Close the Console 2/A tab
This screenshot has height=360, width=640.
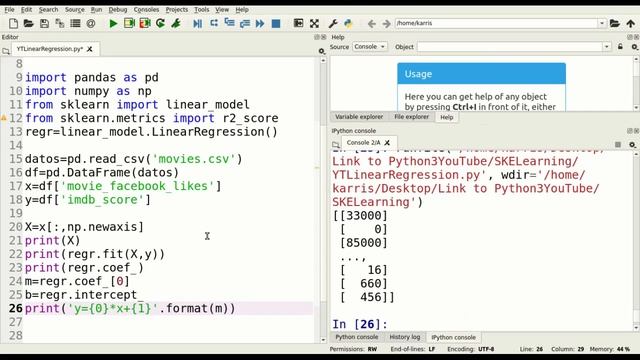click(387, 143)
